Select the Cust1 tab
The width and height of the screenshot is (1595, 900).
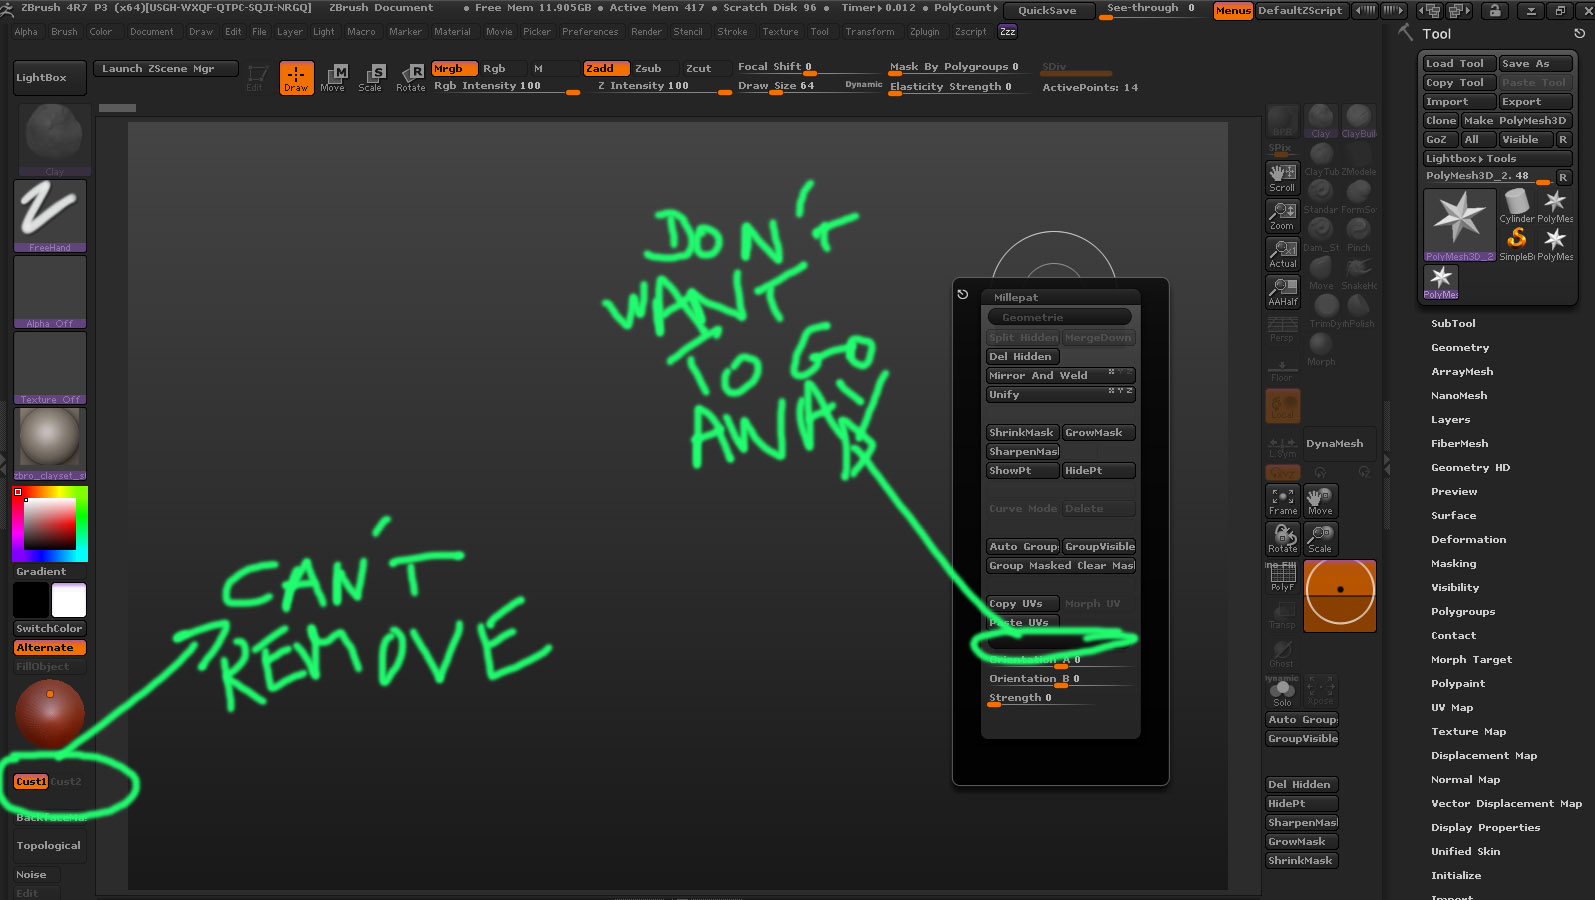[x=31, y=782]
